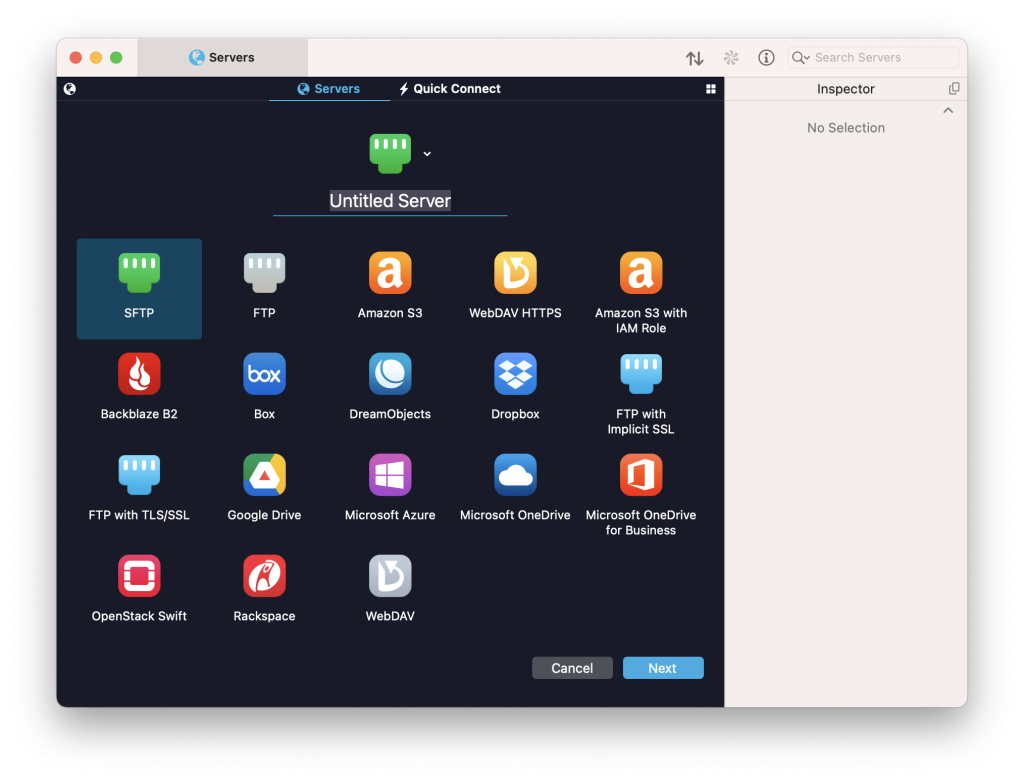
Task: Click the Inspector panel title
Action: (845, 89)
